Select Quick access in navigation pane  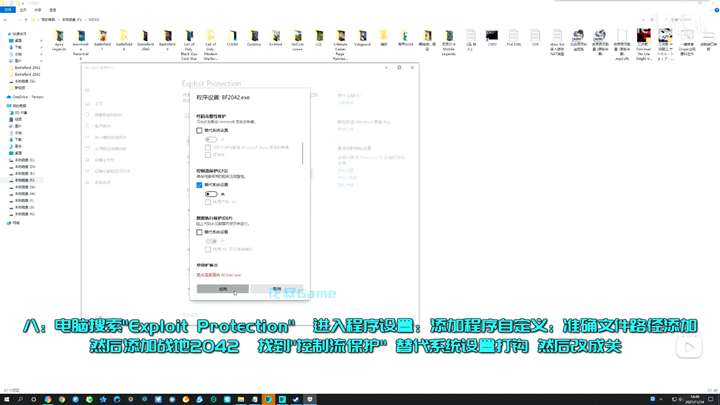click(x=18, y=34)
